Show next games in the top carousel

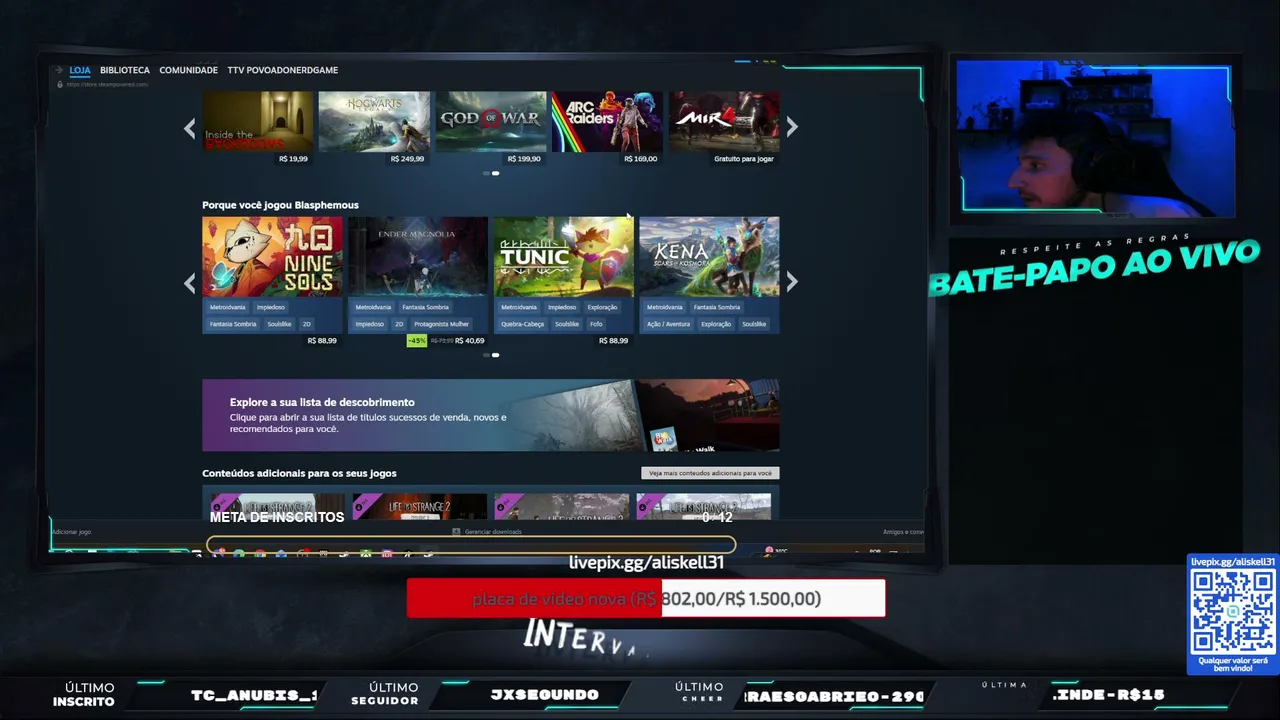(x=792, y=127)
